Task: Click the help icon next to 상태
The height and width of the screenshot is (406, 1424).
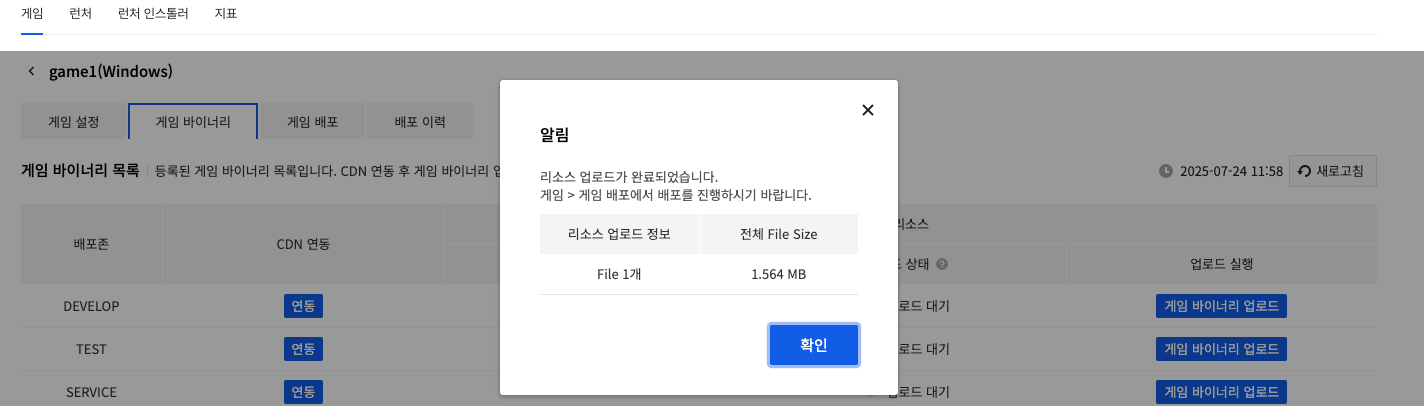Action: pyautogui.click(x=942, y=264)
